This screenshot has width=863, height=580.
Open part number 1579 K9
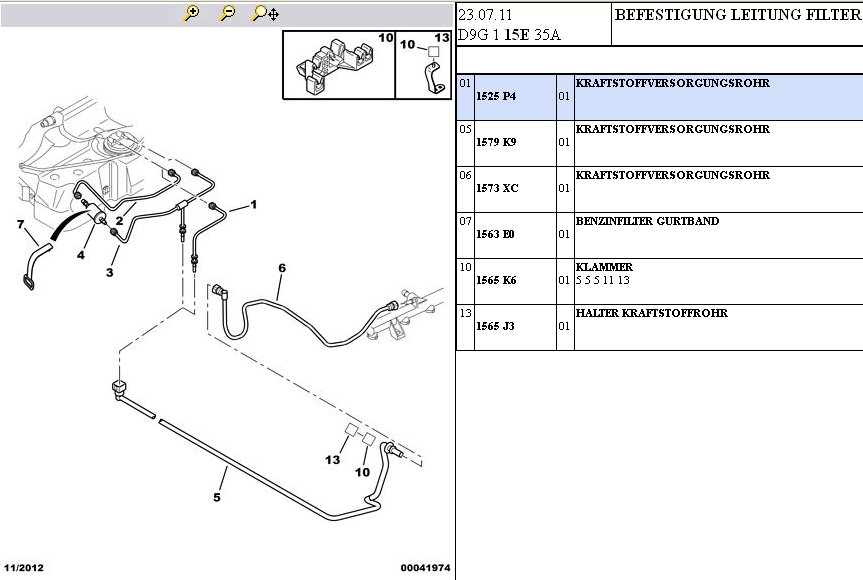[496, 142]
